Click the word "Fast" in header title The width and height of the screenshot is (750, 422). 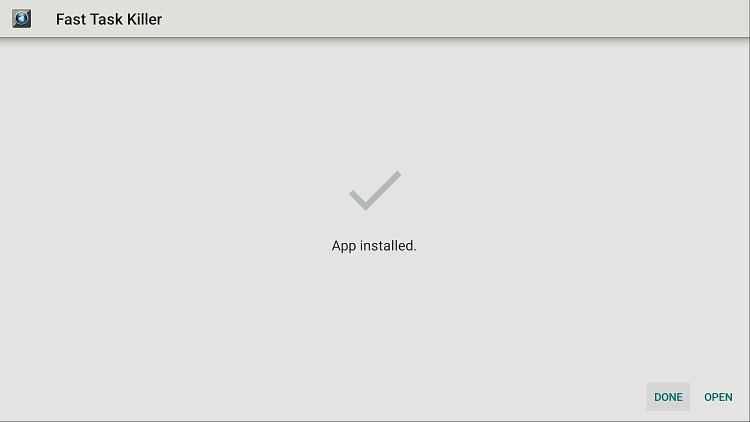[71, 19]
